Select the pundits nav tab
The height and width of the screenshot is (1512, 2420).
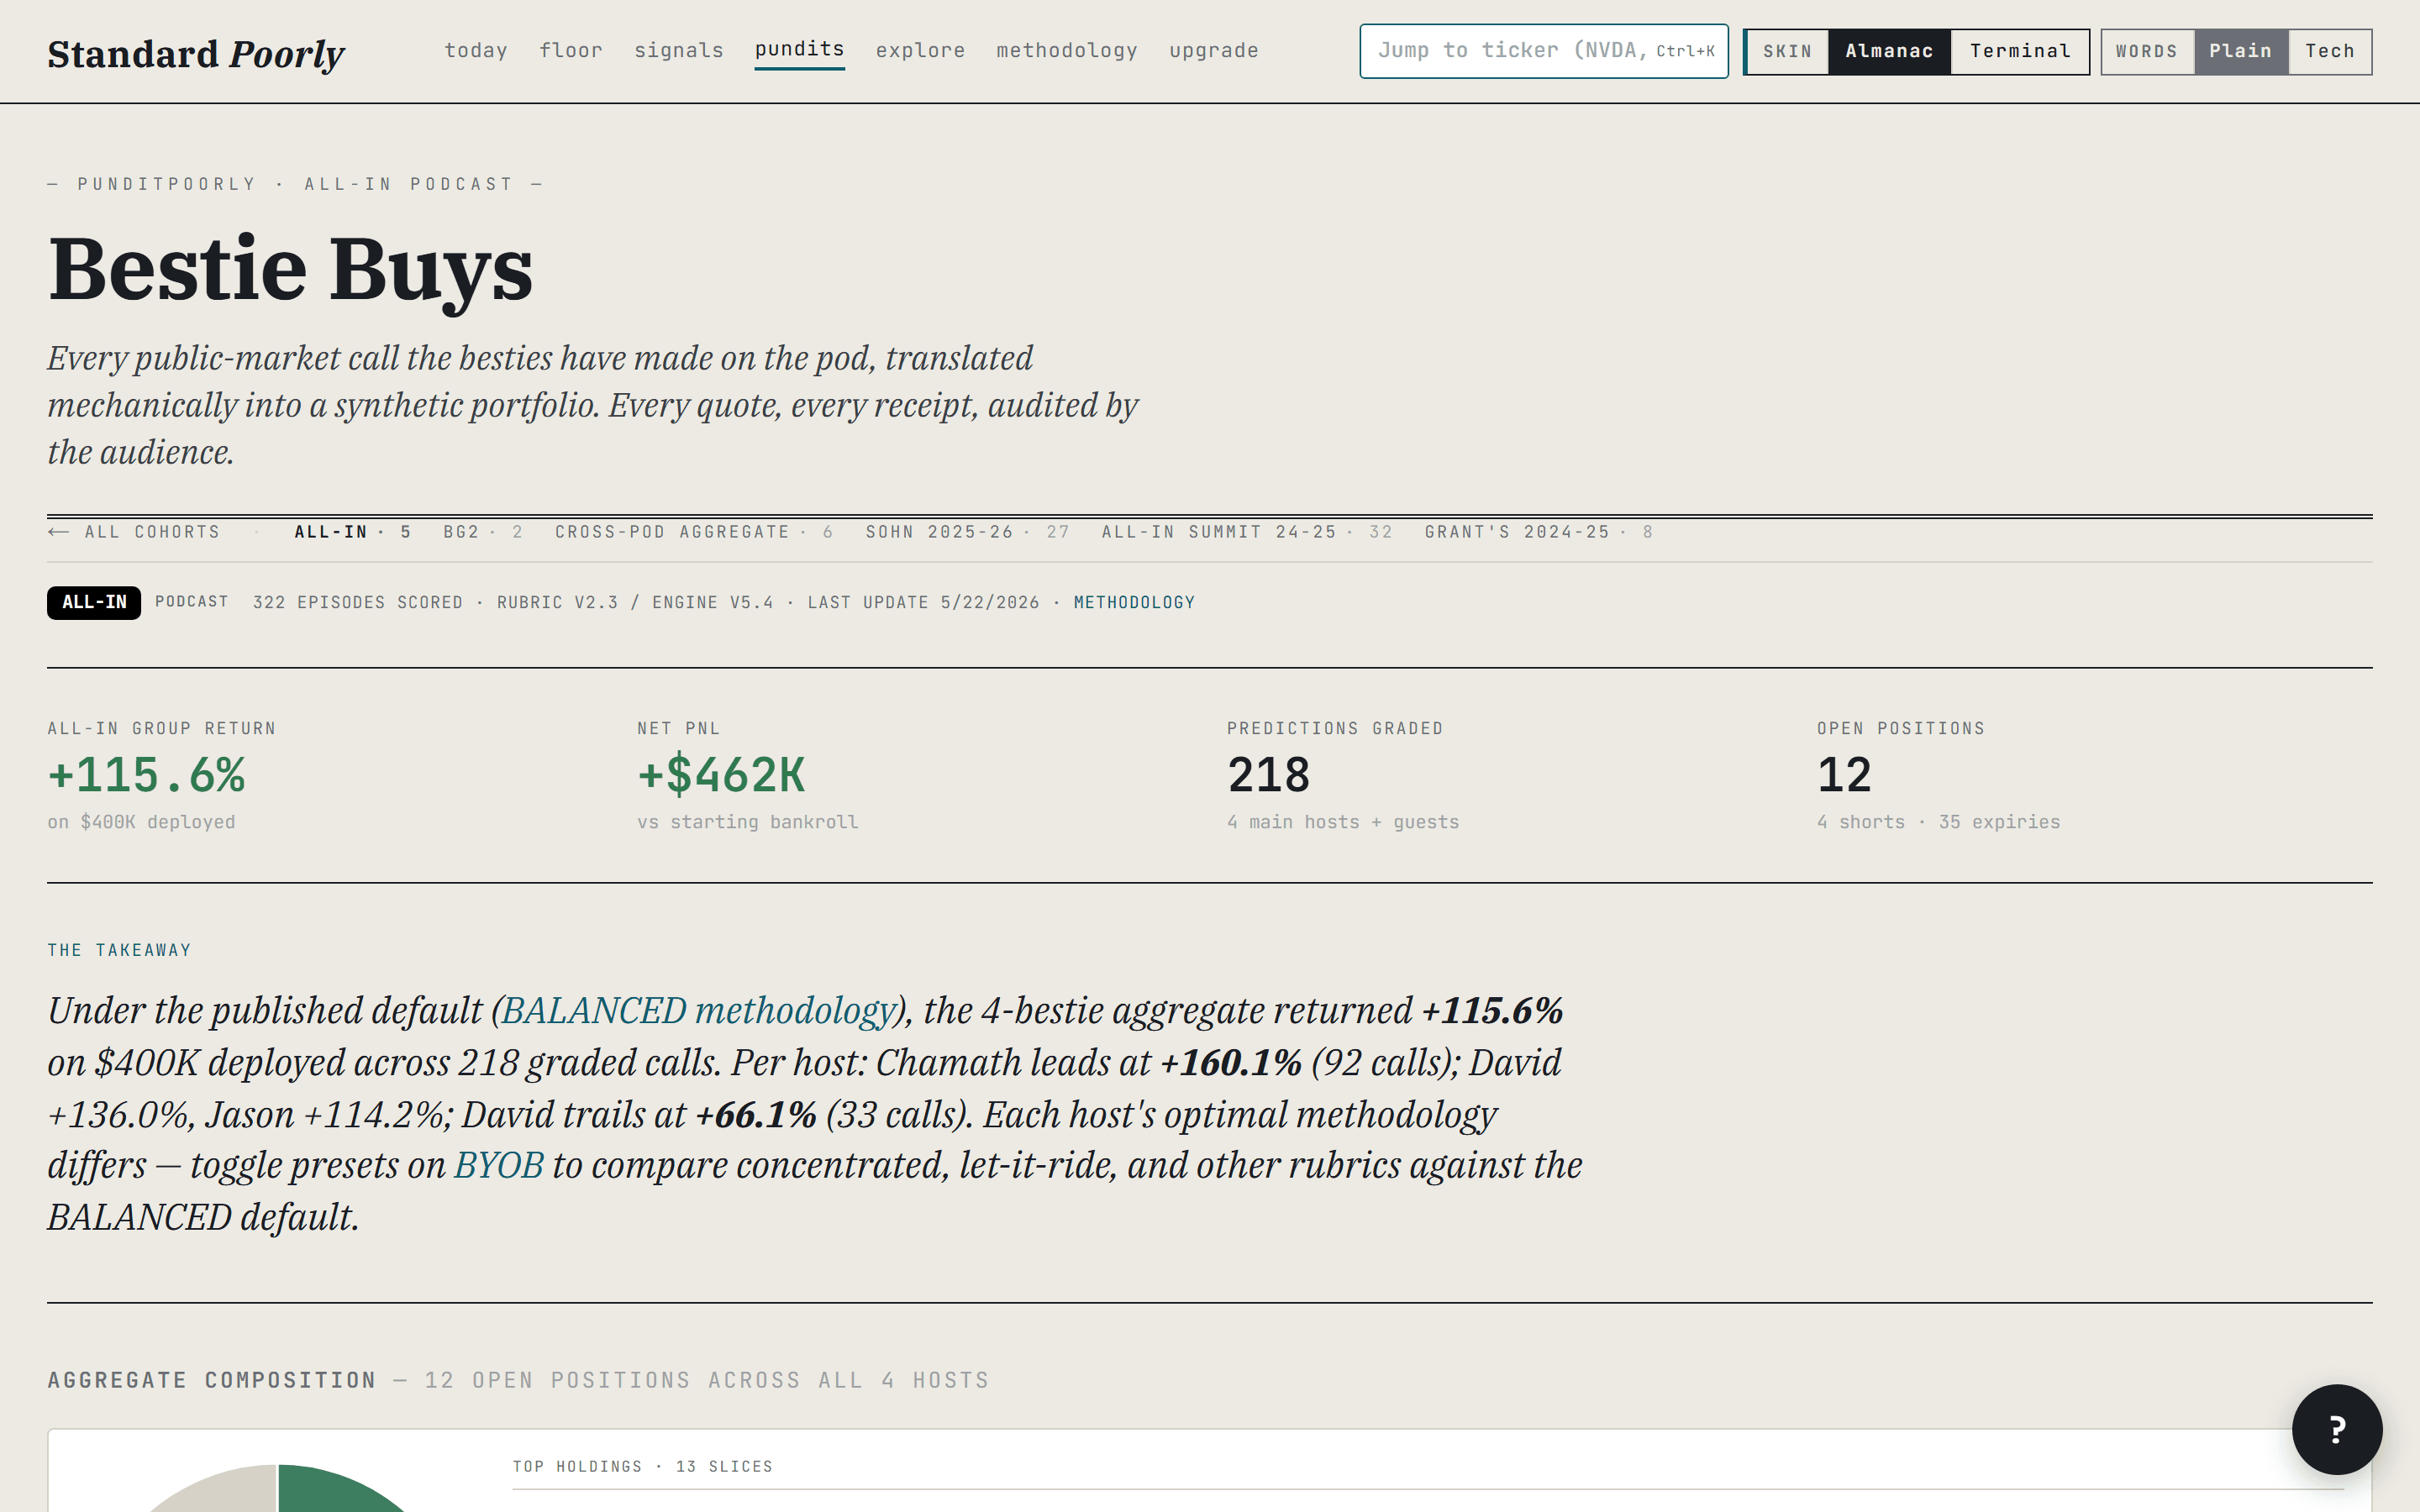pyautogui.click(x=800, y=50)
